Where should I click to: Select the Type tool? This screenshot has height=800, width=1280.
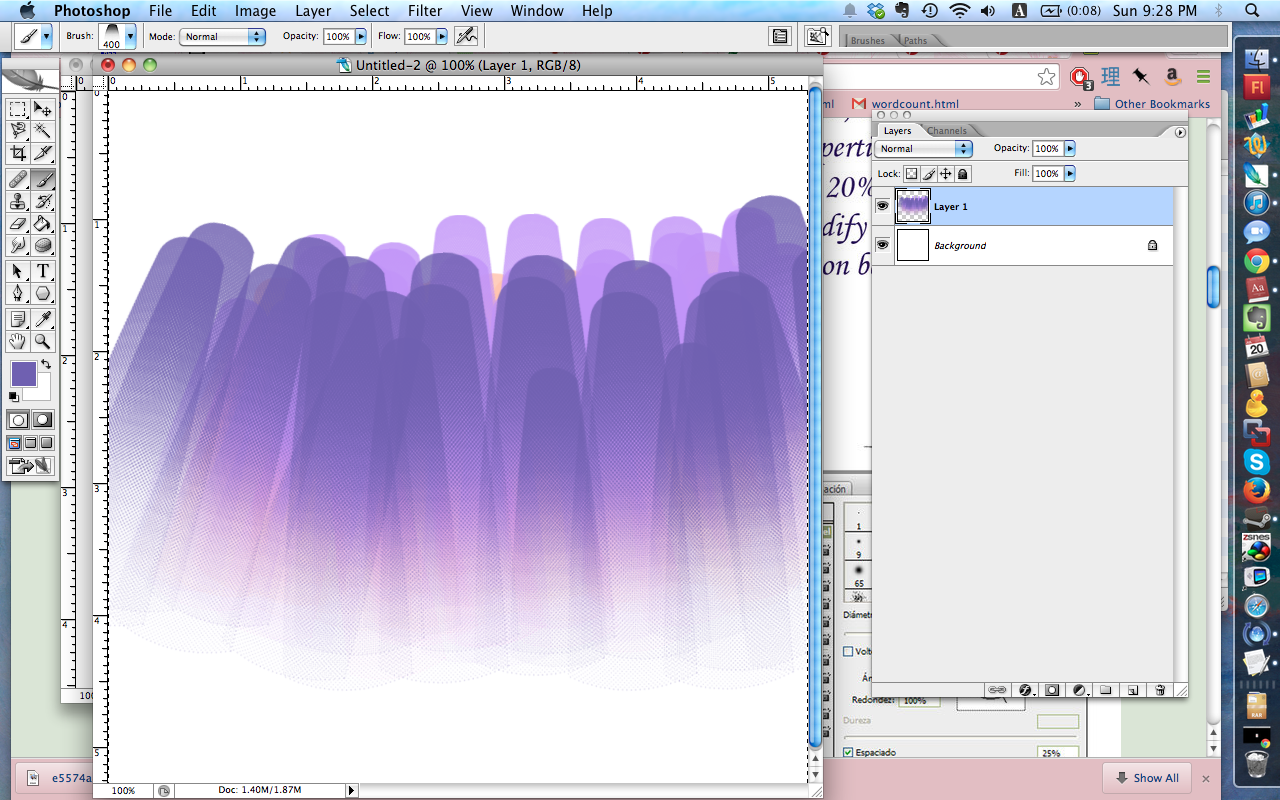click(x=43, y=272)
